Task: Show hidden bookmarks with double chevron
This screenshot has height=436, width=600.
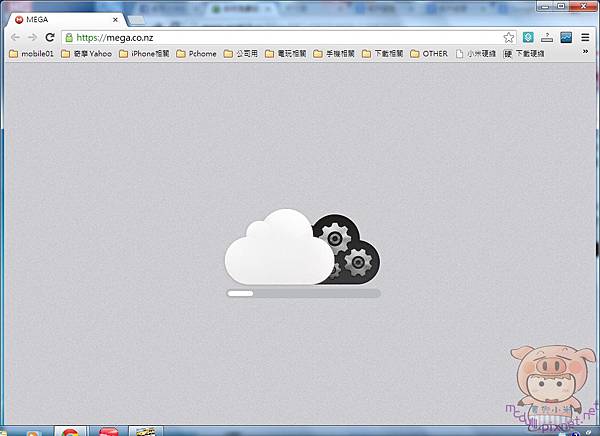Action: click(x=585, y=52)
